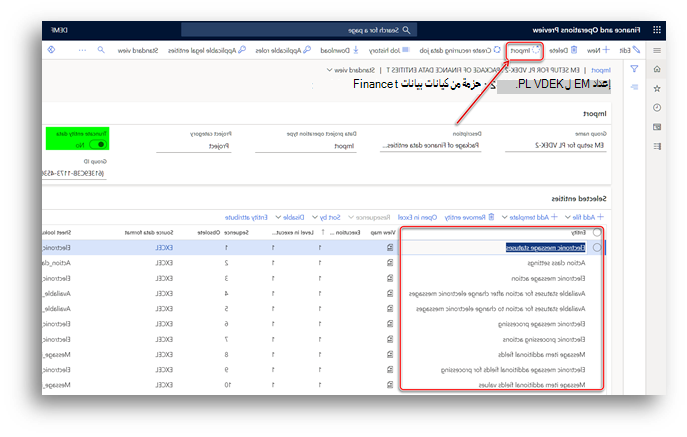Open the app launcher waffle icon
Viewport: 687px width, 437px height.
656,30
